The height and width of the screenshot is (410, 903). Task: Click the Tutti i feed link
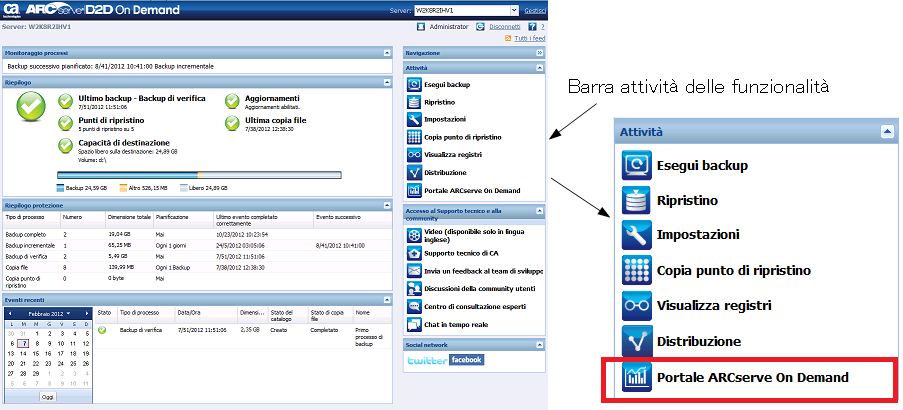pyautogui.click(x=529, y=38)
